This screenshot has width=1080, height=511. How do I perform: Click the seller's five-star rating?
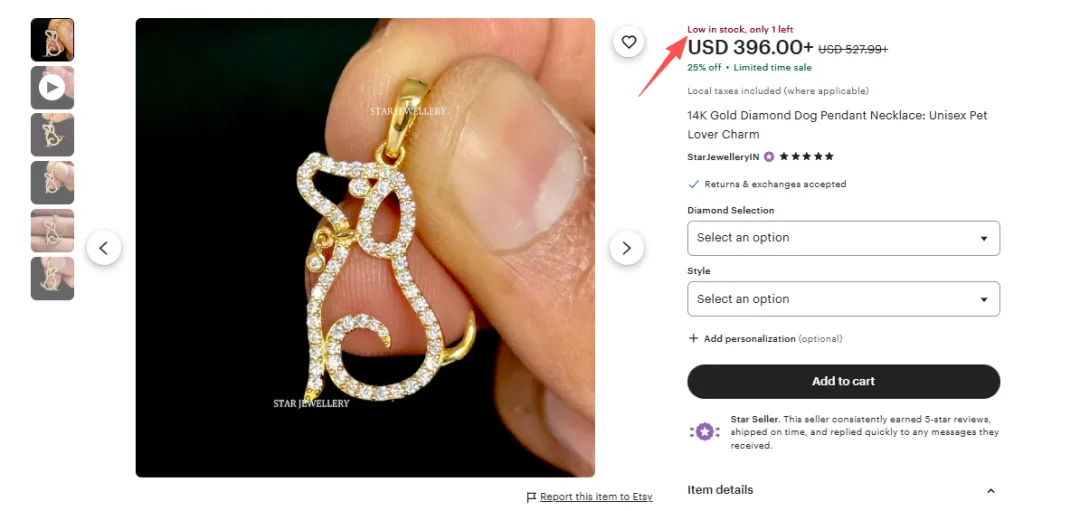click(x=806, y=157)
